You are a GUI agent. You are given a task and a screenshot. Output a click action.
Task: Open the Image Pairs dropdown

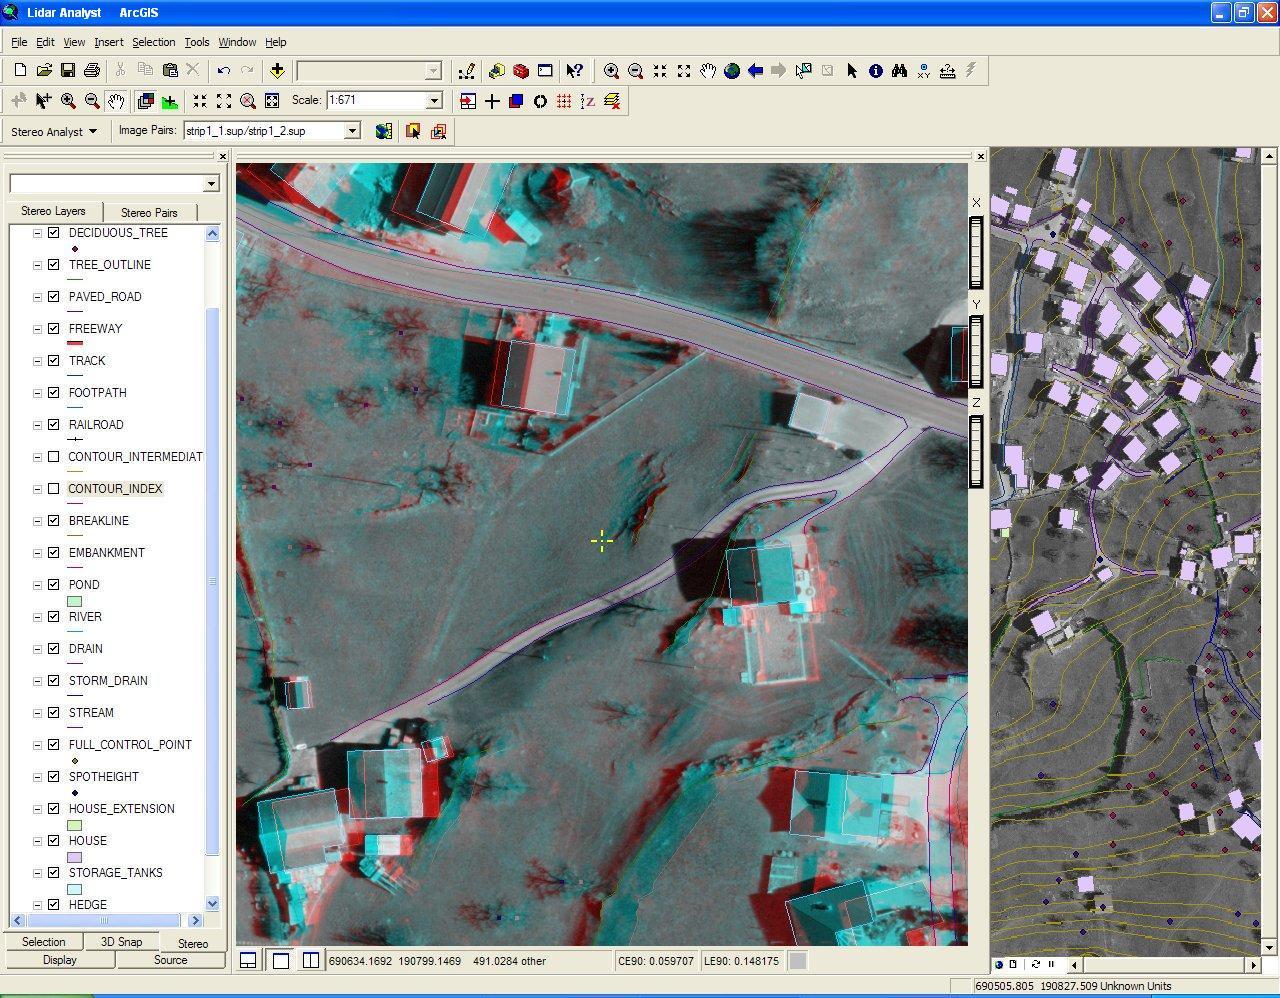tap(352, 131)
